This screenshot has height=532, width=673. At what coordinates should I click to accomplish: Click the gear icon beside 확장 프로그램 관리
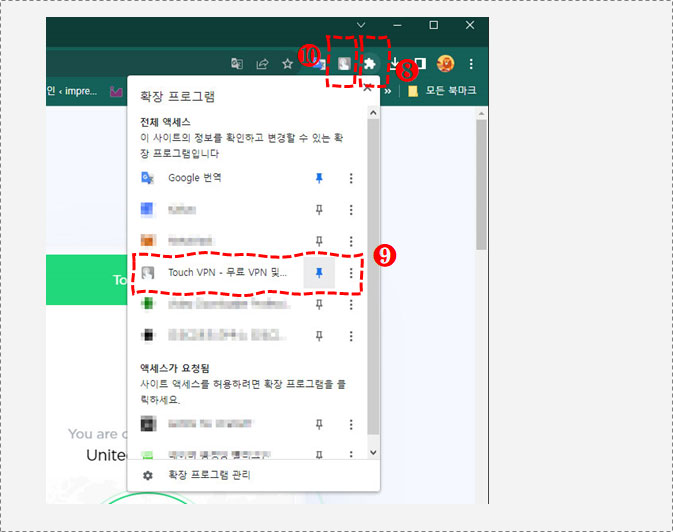[148, 475]
